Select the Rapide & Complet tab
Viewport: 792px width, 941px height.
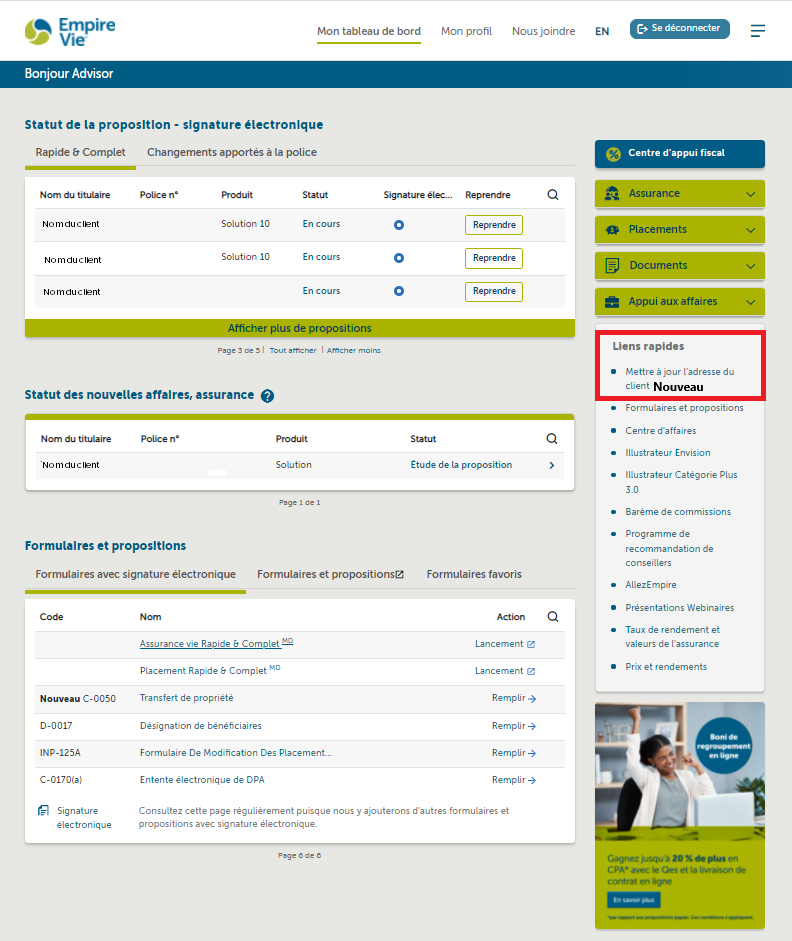coord(80,152)
